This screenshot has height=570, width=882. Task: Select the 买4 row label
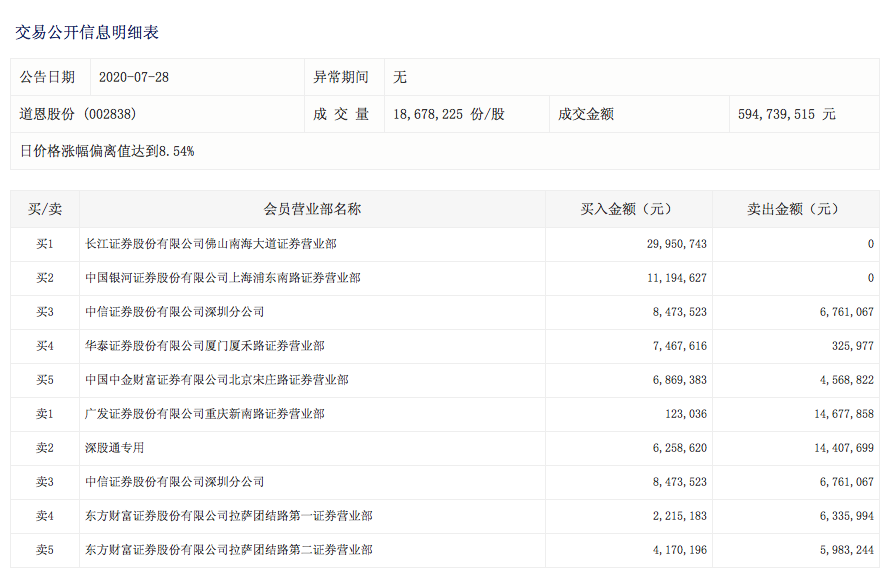[x=45, y=346]
